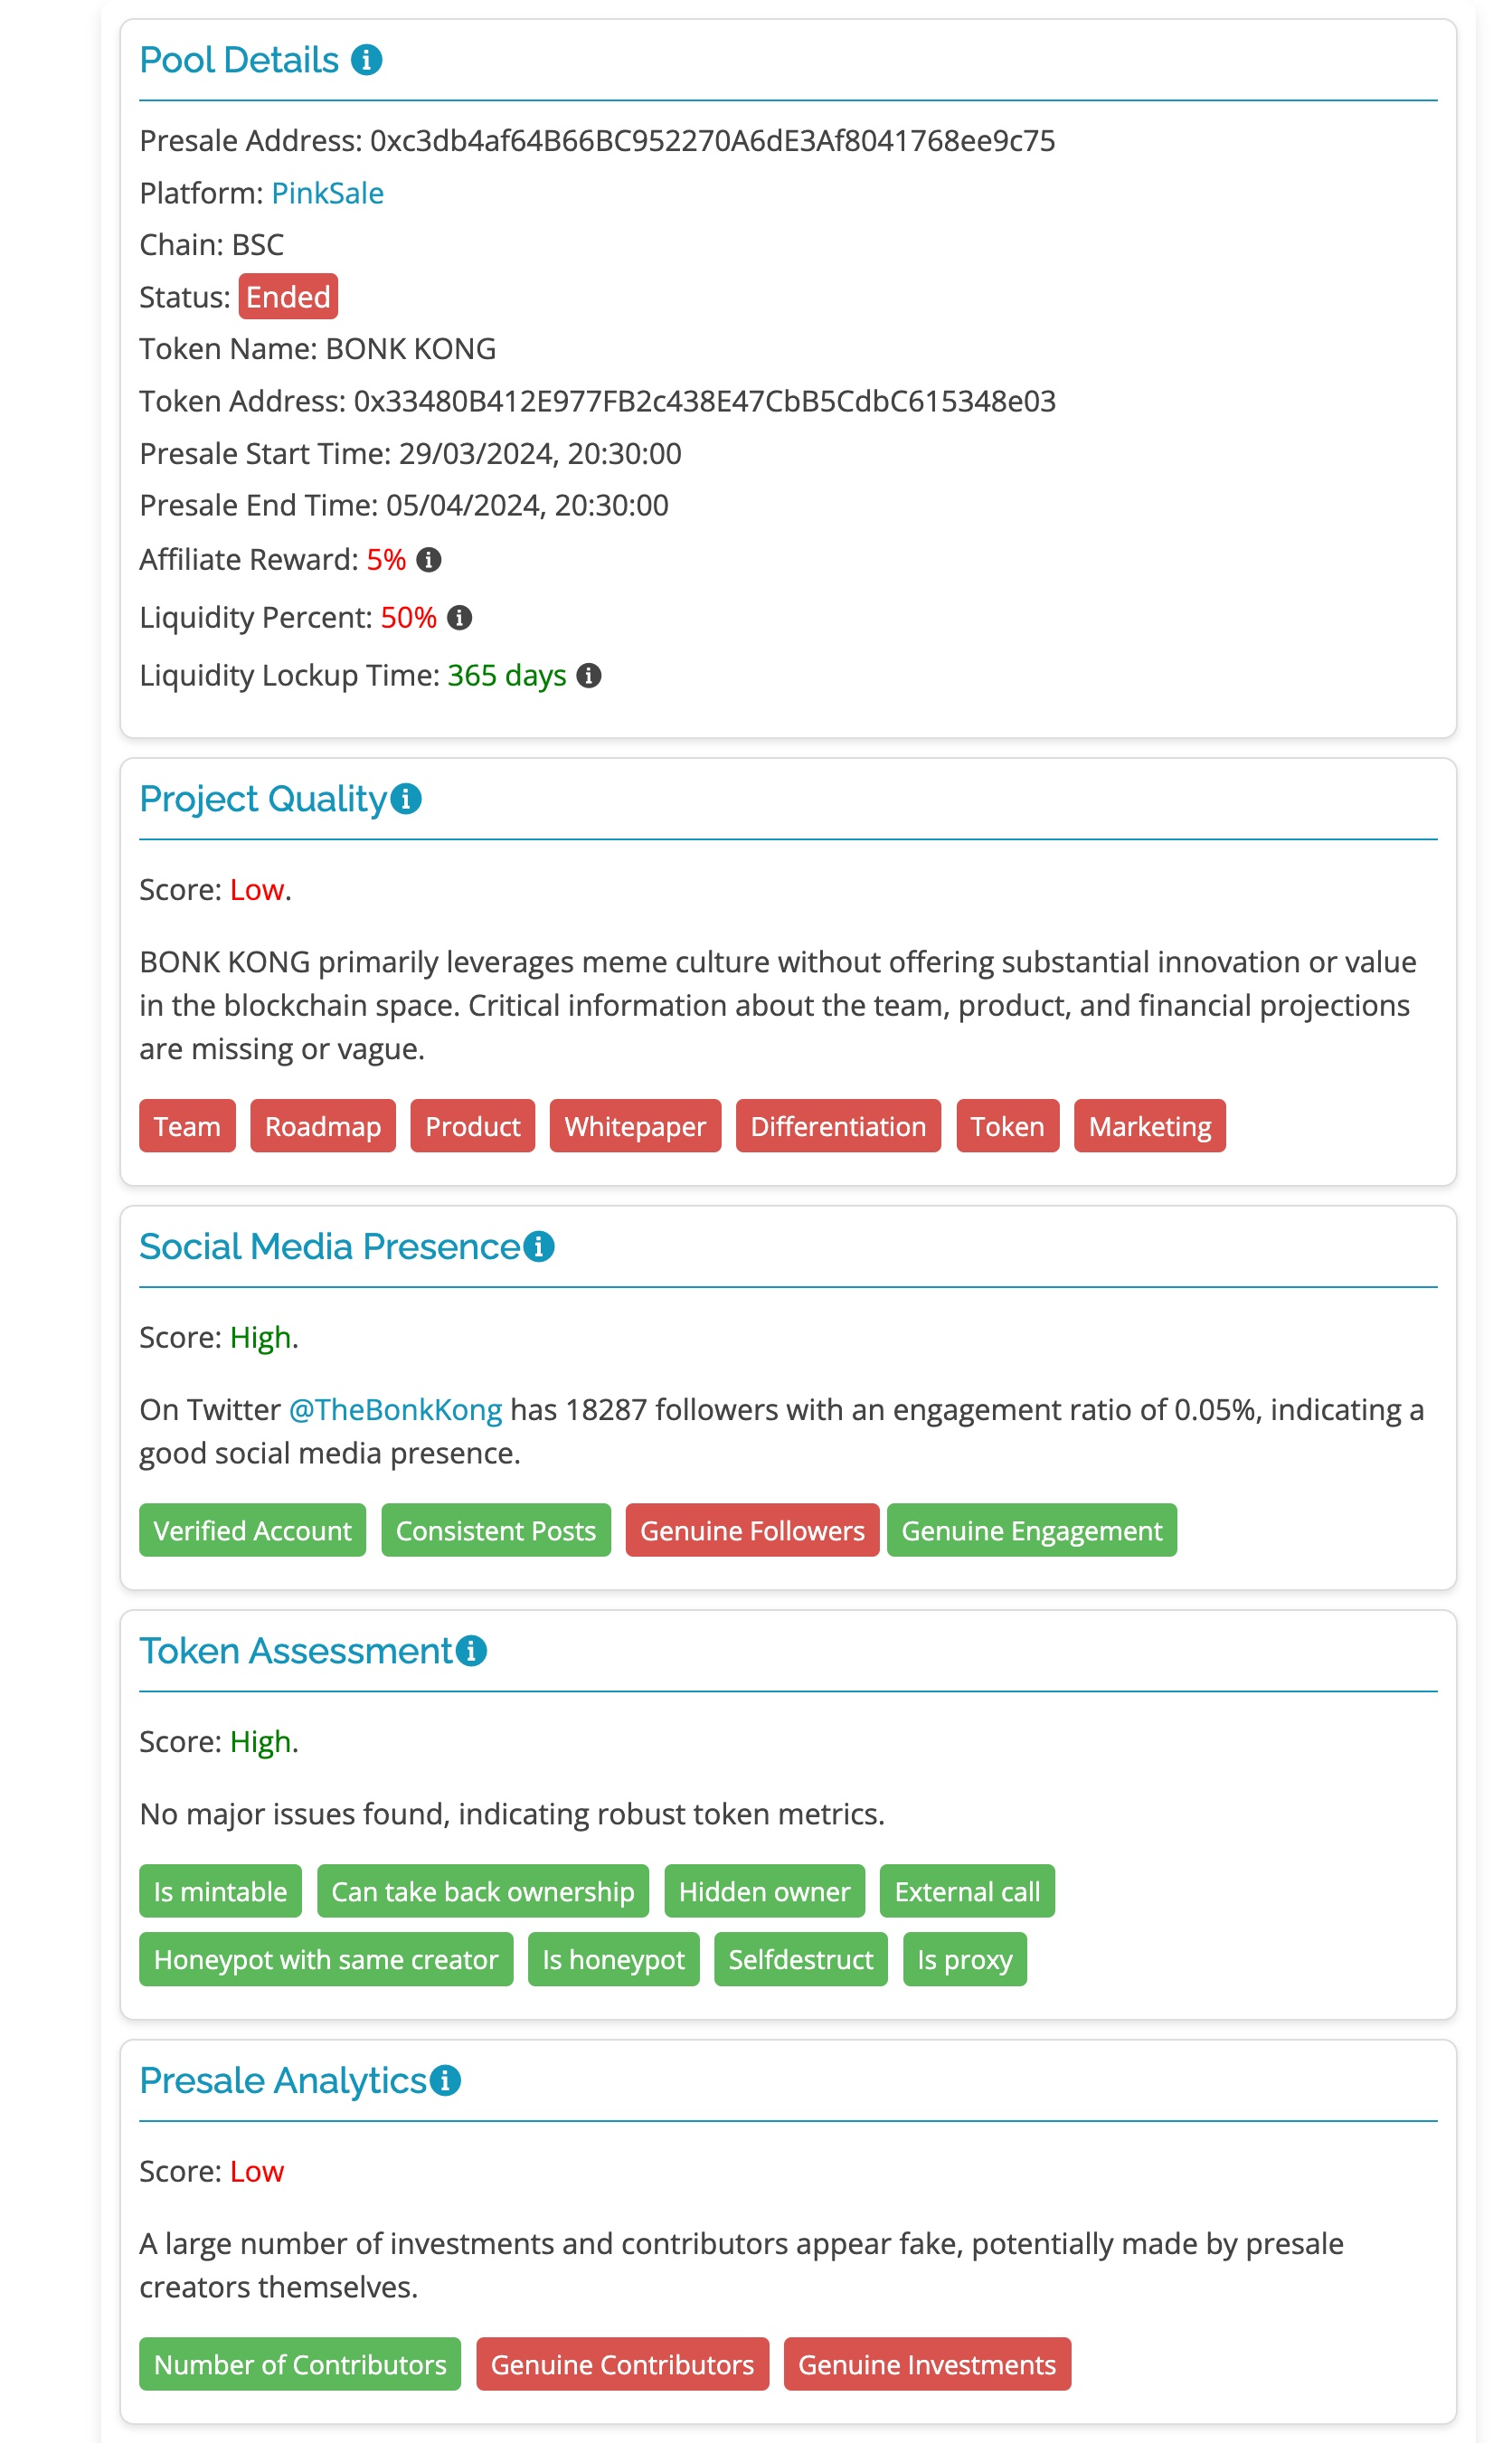Click the Social Media Presence info icon
This screenshot has height=2444, width=1512.
tap(539, 1247)
